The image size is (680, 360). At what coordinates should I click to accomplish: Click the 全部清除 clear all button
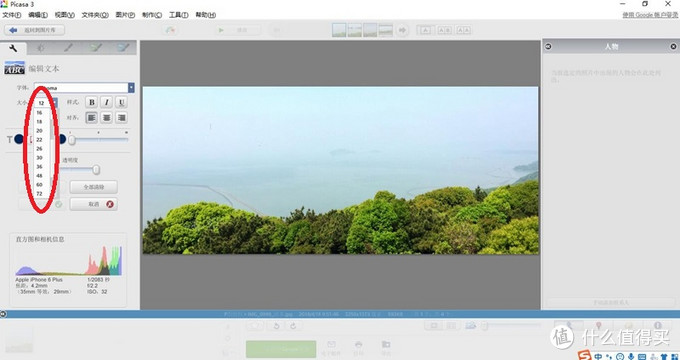pyautogui.click(x=93, y=187)
